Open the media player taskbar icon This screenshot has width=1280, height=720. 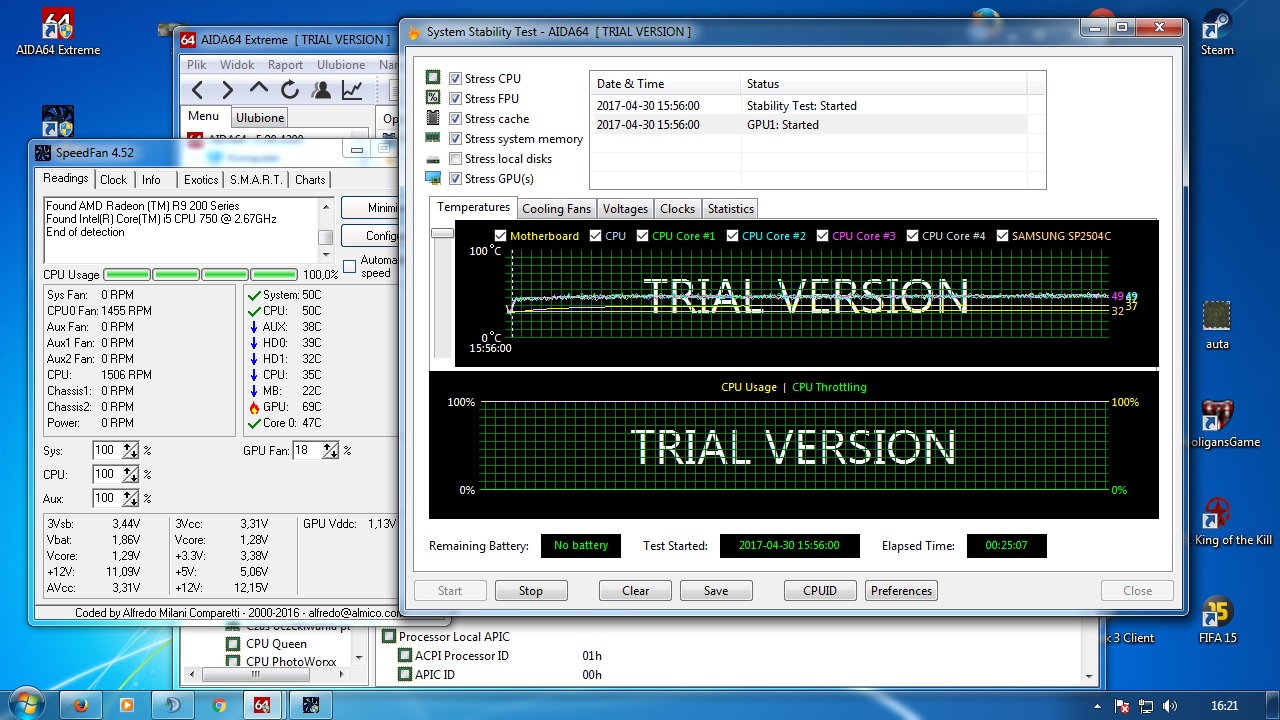coord(127,705)
